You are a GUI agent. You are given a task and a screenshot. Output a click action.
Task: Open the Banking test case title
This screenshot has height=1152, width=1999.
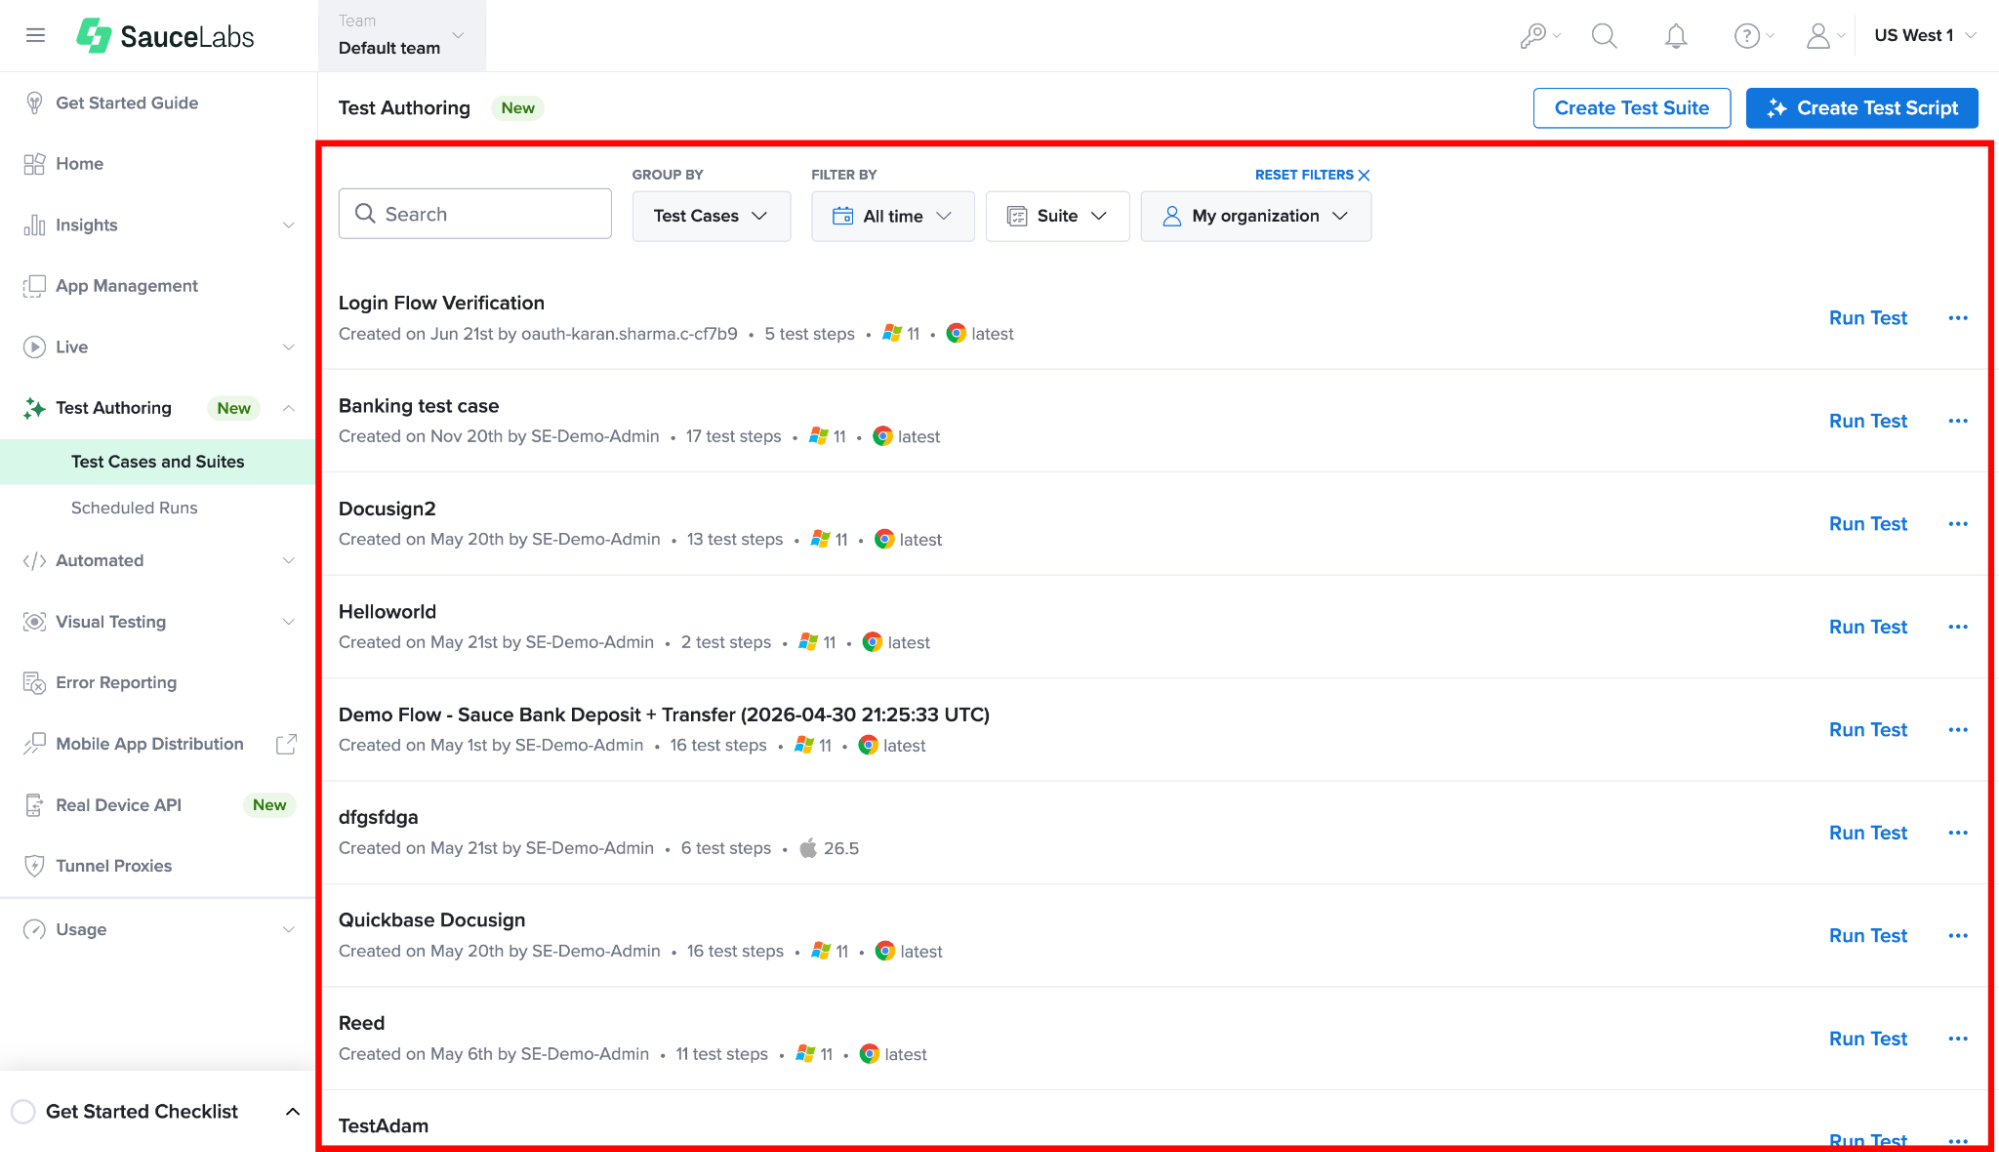click(418, 406)
